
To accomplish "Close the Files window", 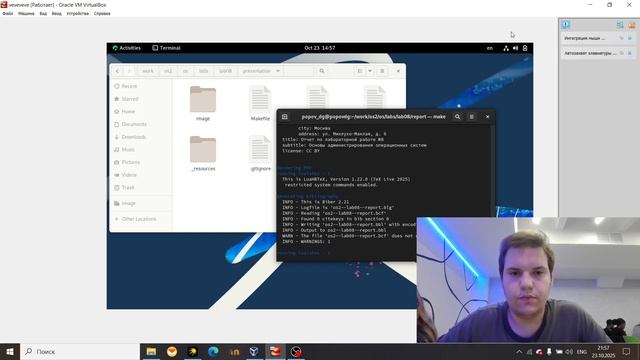I will coord(398,71).
